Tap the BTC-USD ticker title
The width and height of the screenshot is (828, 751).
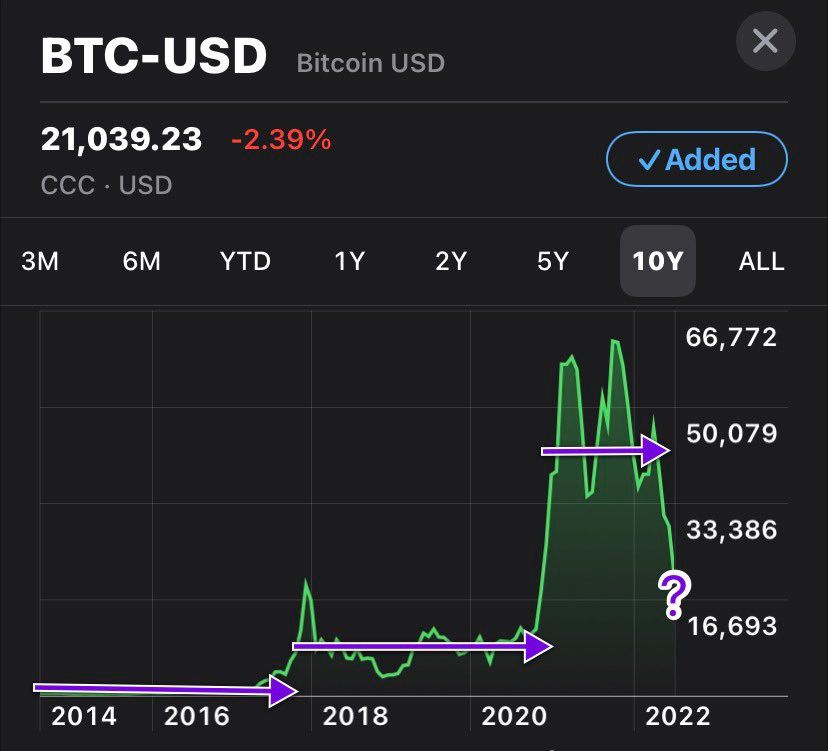point(154,57)
